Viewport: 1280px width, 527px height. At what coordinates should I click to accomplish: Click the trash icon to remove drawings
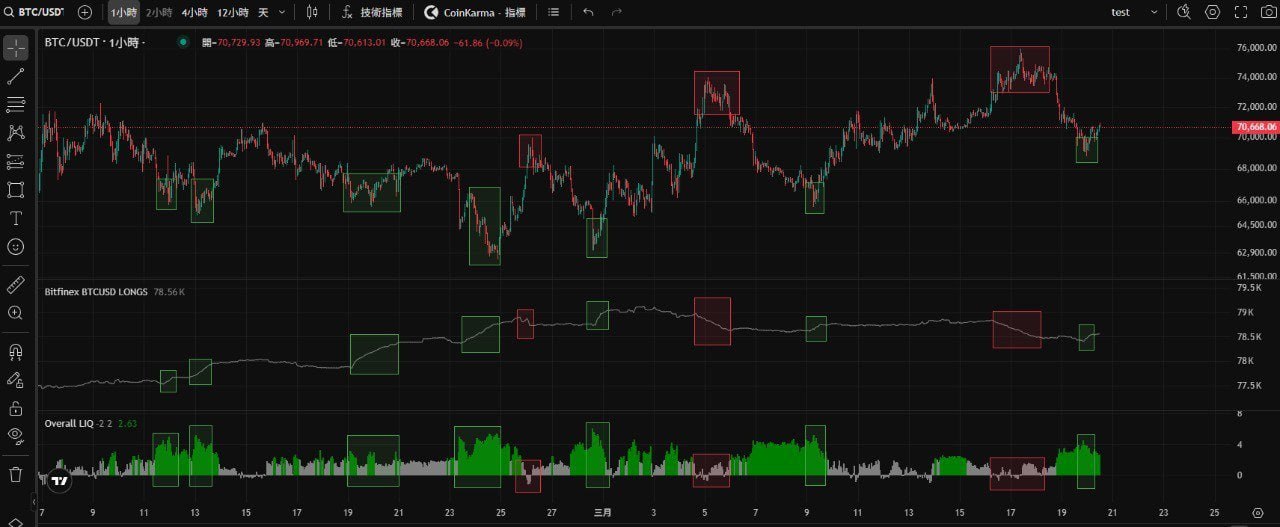click(15, 474)
